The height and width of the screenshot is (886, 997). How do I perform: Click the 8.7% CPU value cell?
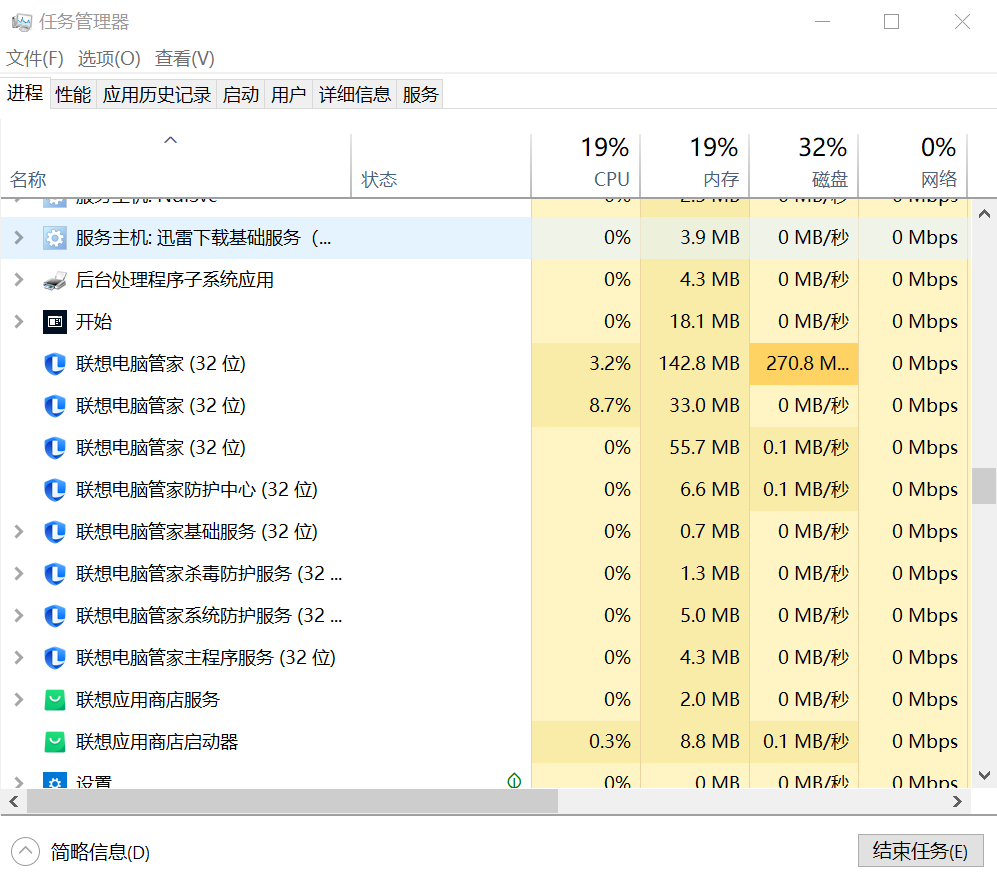pyautogui.click(x=586, y=406)
